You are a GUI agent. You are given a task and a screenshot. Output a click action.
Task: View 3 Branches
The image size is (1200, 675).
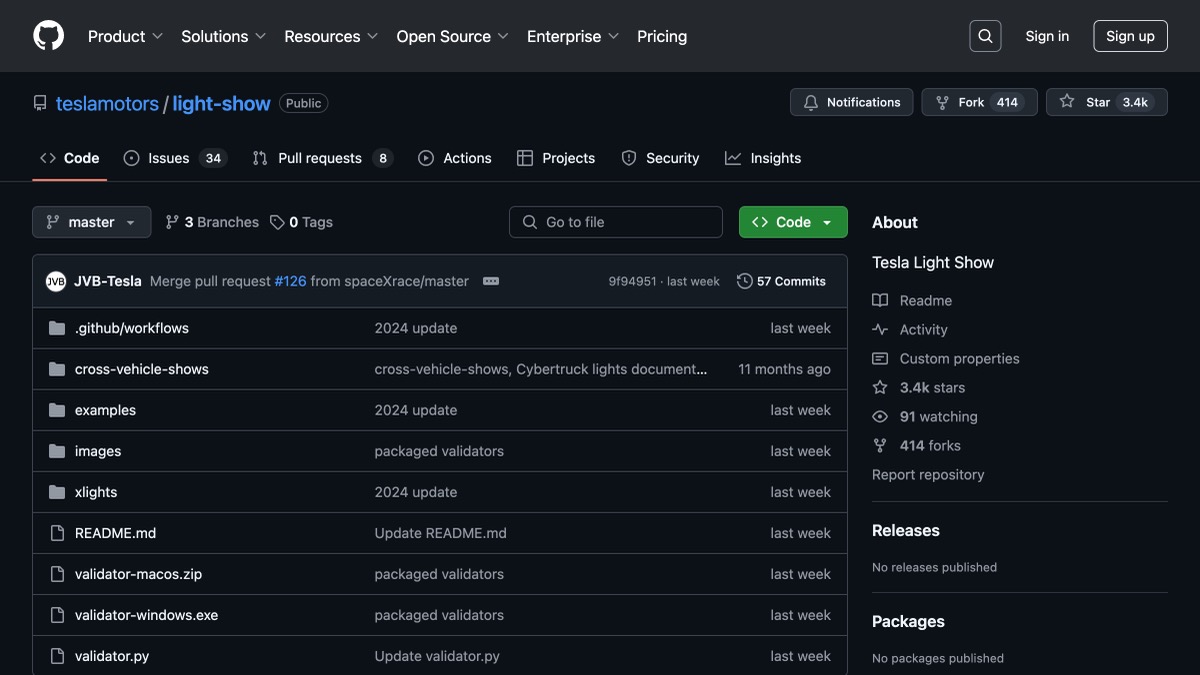[212, 222]
